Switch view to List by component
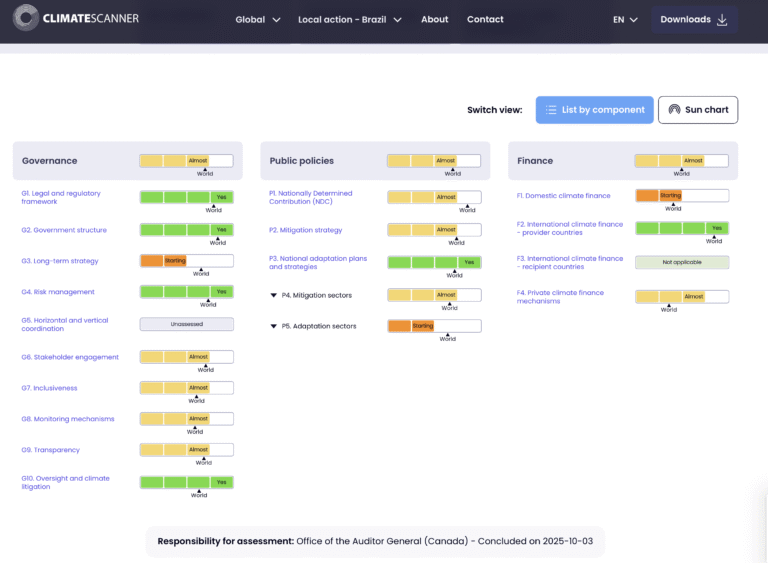The image size is (768, 563). (594, 110)
